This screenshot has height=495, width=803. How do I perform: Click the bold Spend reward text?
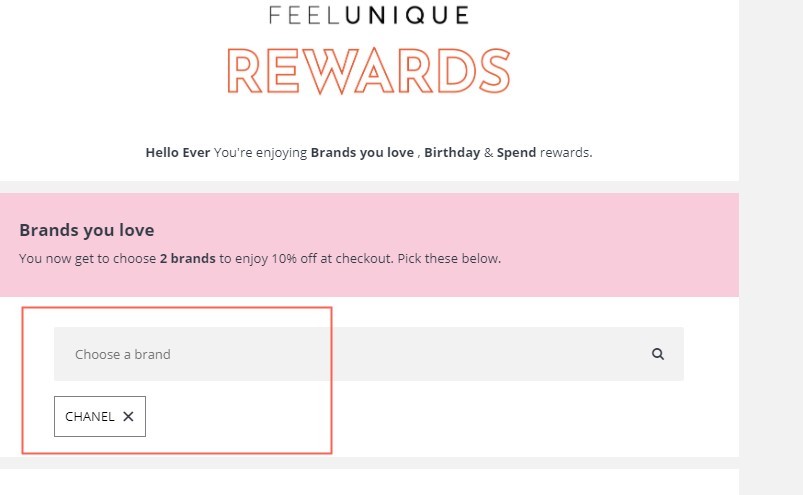[516, 153]
